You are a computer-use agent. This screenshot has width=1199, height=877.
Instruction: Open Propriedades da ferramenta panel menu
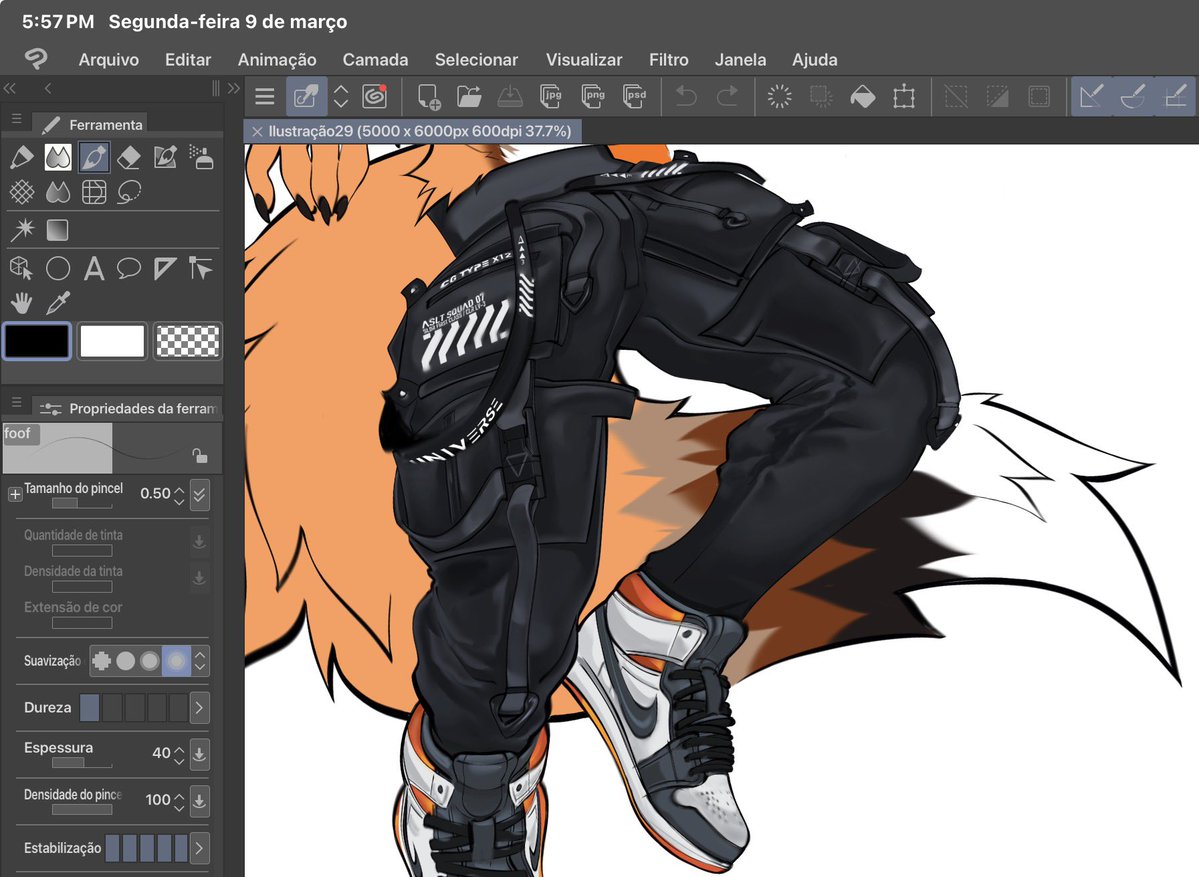[x=16, y=402]
